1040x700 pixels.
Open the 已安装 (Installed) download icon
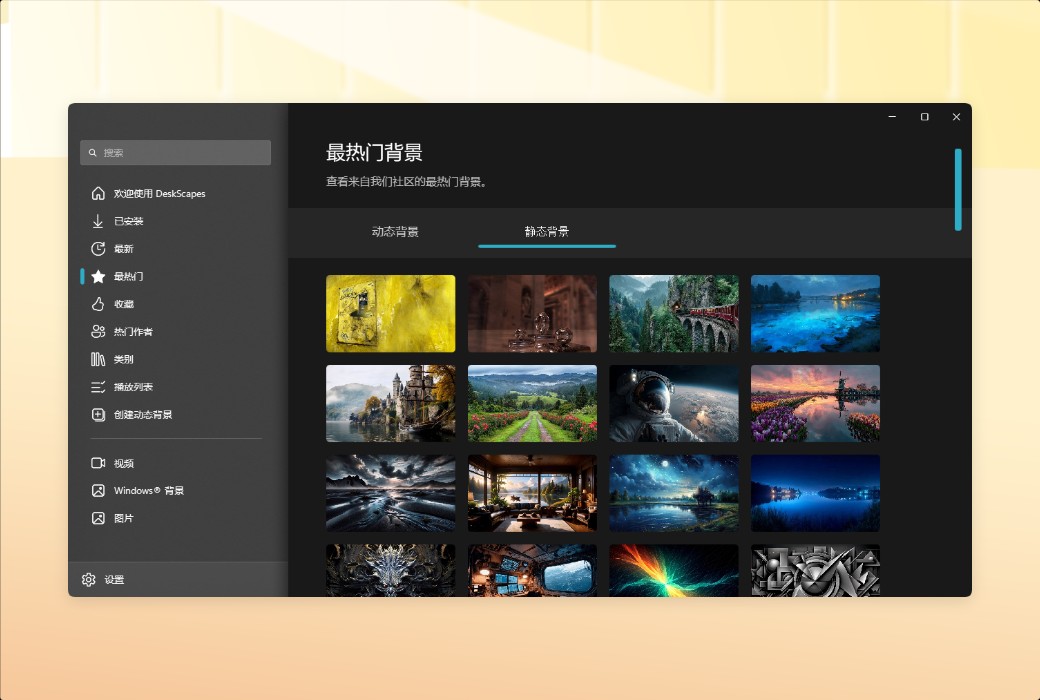click(97, 221)
